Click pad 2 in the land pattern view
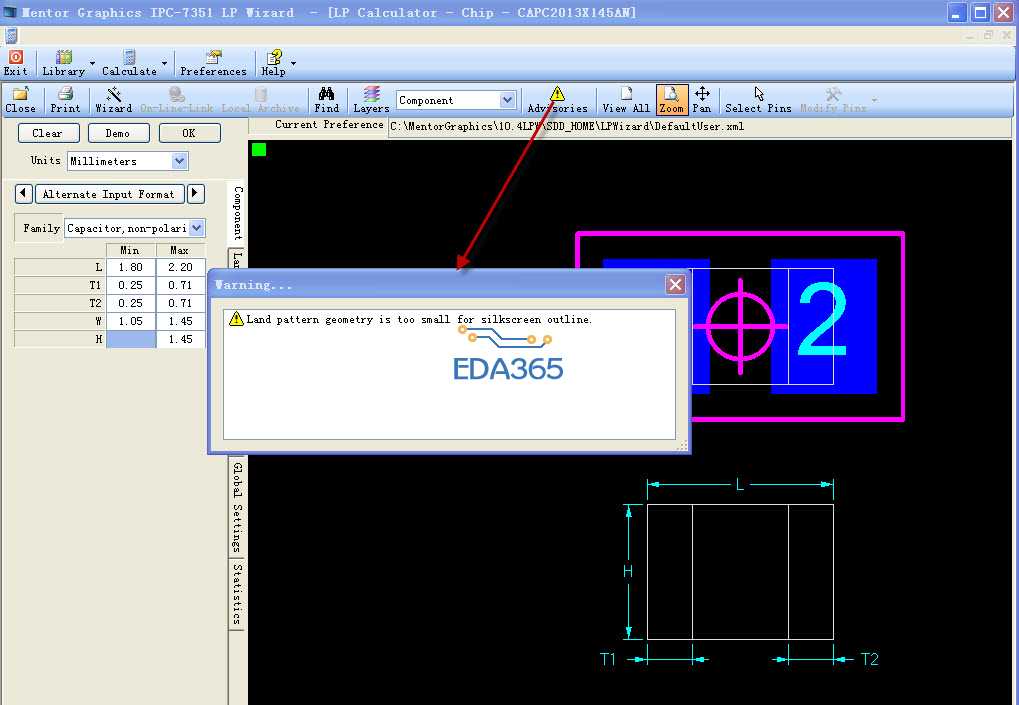The image size is (1019, 705). [823, 326]
